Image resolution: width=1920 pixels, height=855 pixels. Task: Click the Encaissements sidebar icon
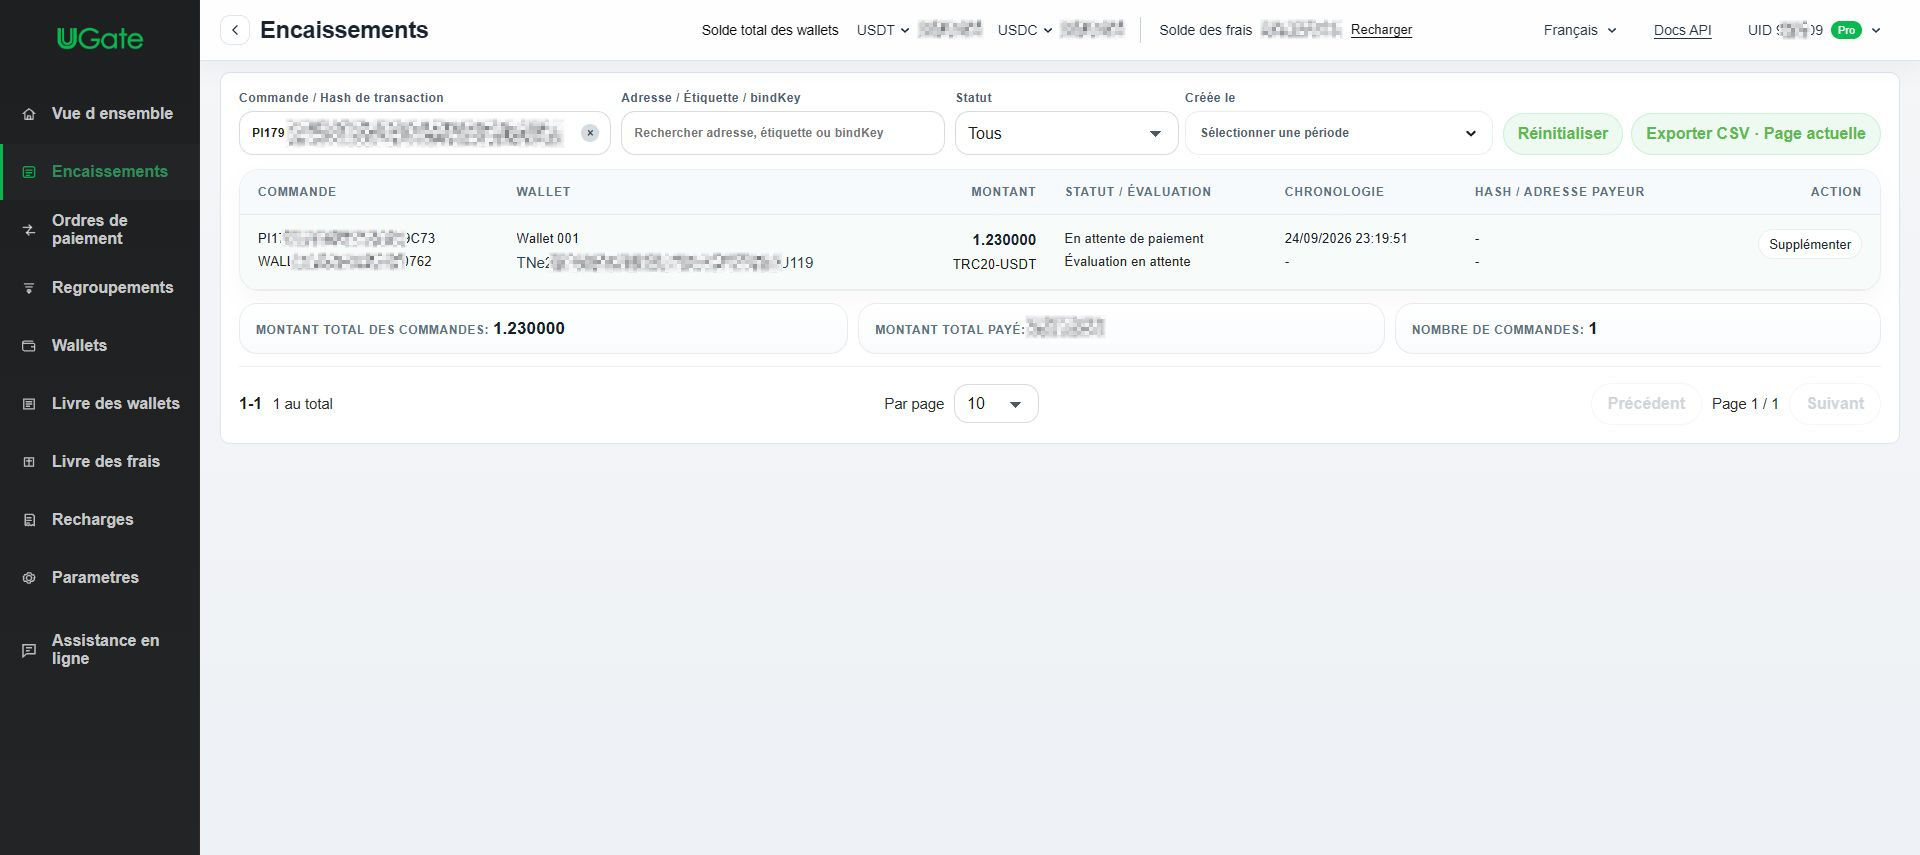coord(29,172)
